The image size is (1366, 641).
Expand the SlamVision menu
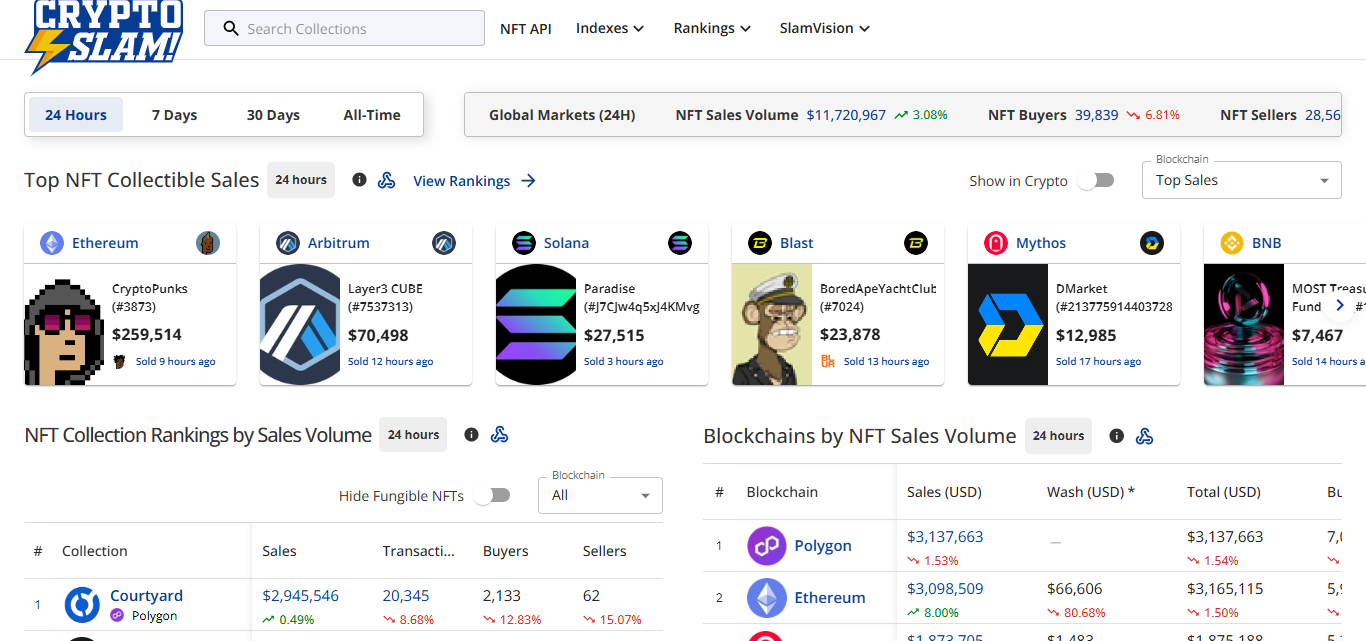pos(825,28)
